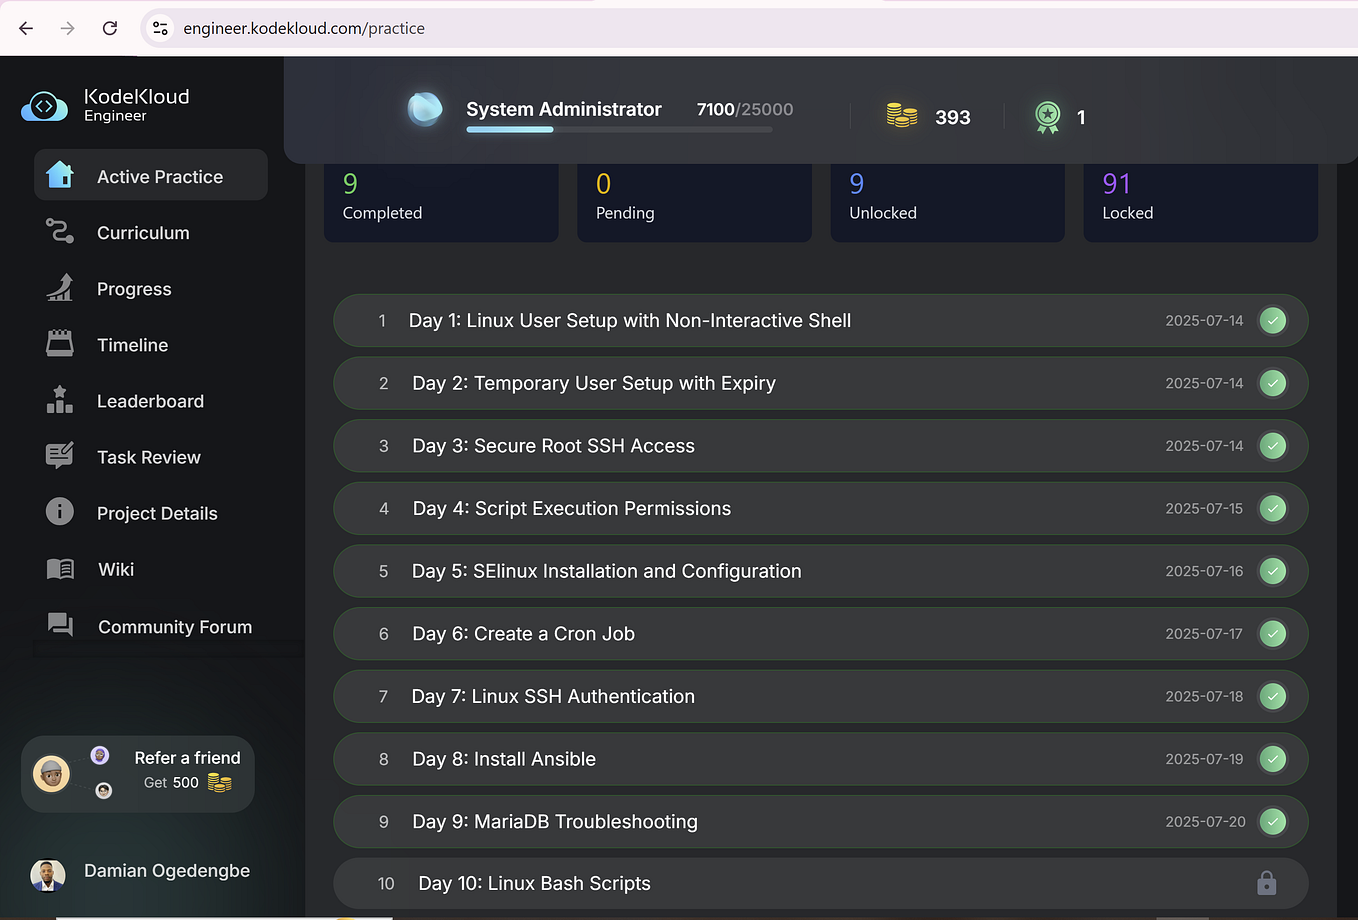Click the checkmark beside Day 5 SElinux task

1272,571
